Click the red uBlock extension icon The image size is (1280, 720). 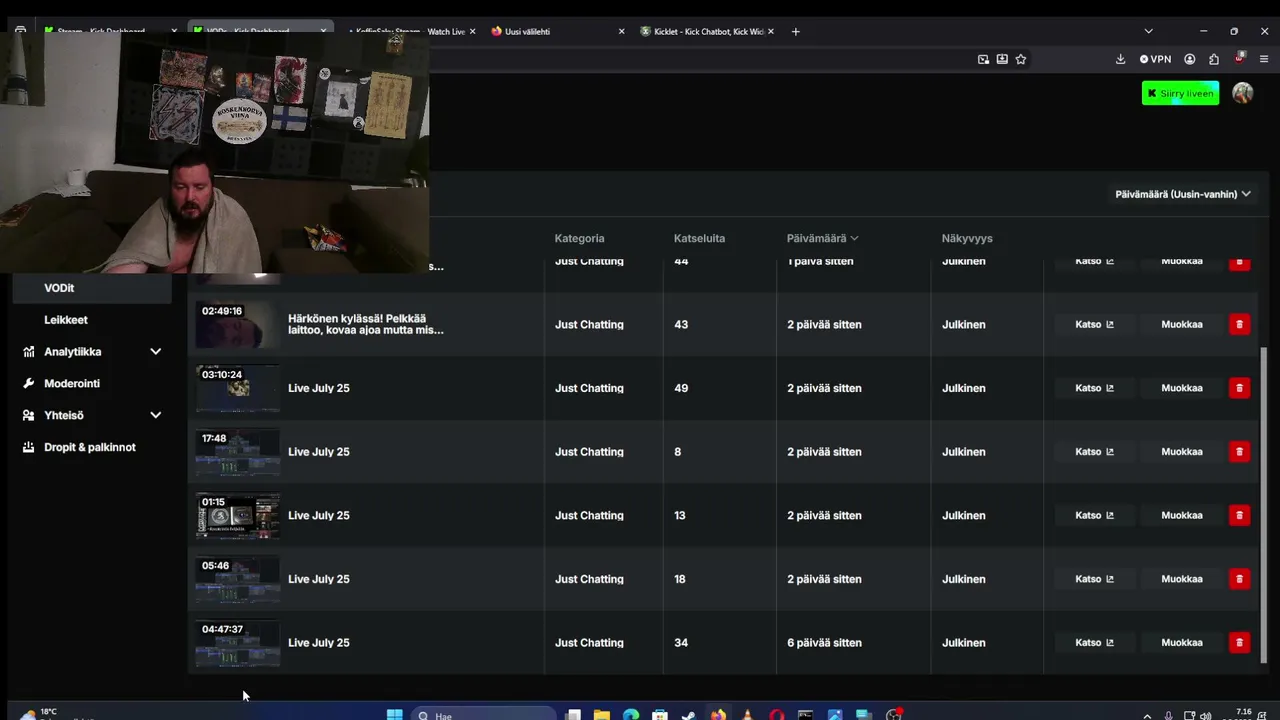coord(1240,58)
